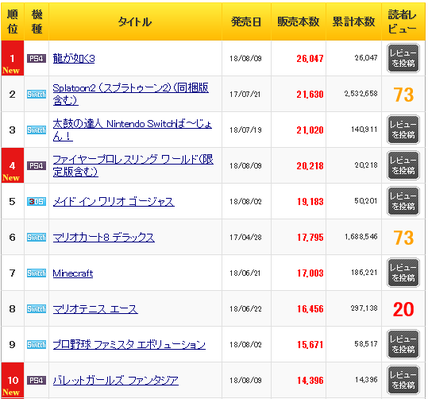
Task: Click the 販売本数 column header
Action: click(298, 22)
